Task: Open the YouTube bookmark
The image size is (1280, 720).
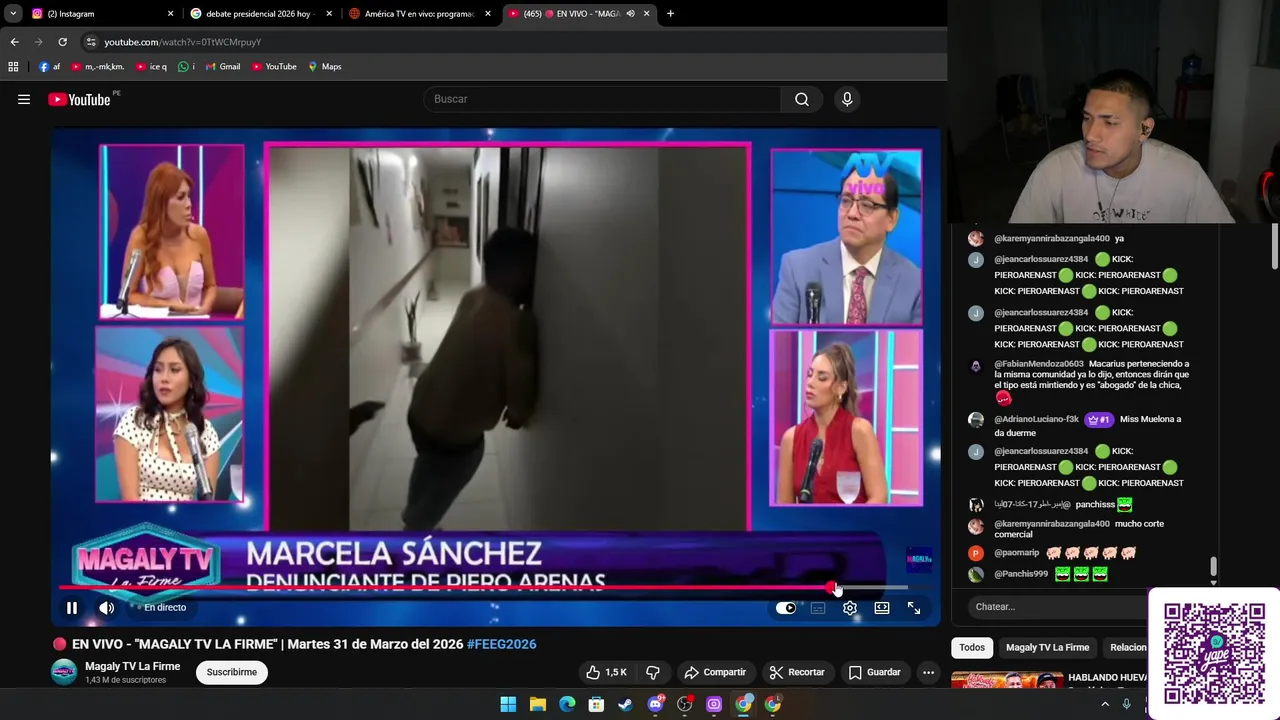Action: [x=274, y=67]
